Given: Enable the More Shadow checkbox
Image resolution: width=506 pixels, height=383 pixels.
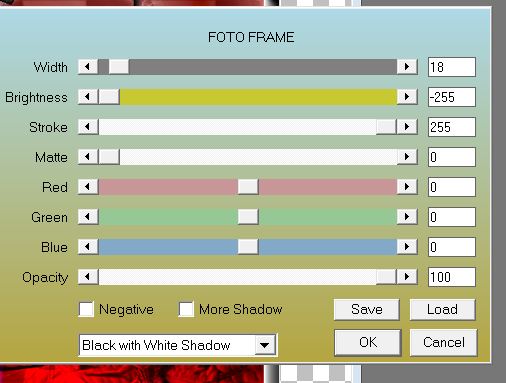Looking at the screenshot, I should tap(186, 309).
